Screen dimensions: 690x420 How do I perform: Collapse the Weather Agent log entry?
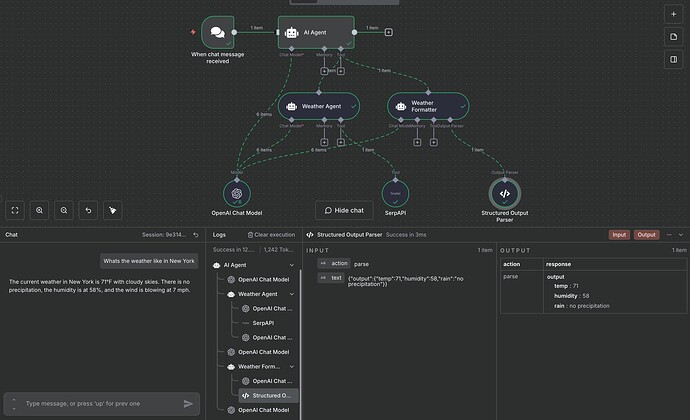(x=292, y=294)
